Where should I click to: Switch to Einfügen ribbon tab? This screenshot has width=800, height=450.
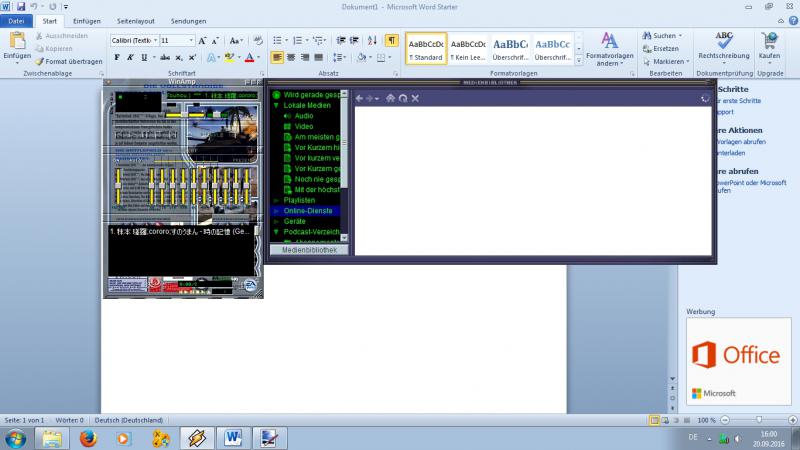[x=87, y=21]
